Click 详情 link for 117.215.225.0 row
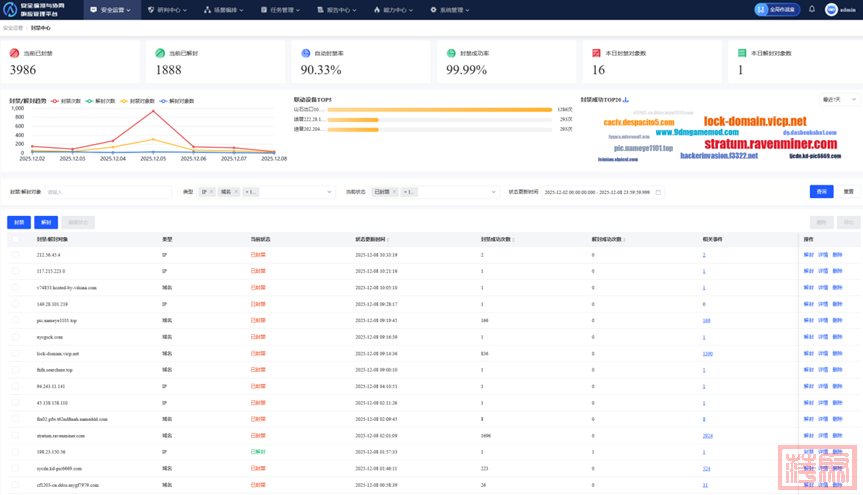 tap(823, 271)
